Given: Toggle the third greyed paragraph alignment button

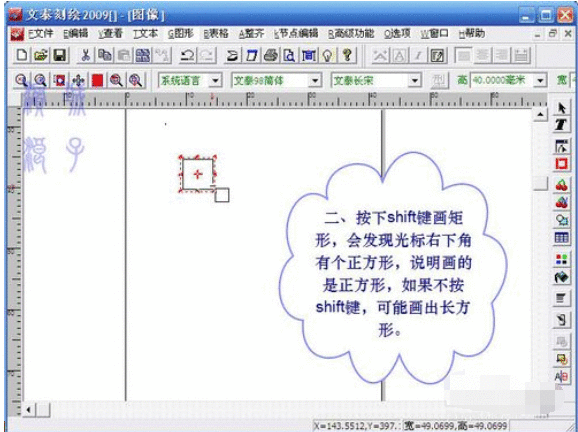Looking at the screenshot, I should pyautogui.click(x=502, y=56).
